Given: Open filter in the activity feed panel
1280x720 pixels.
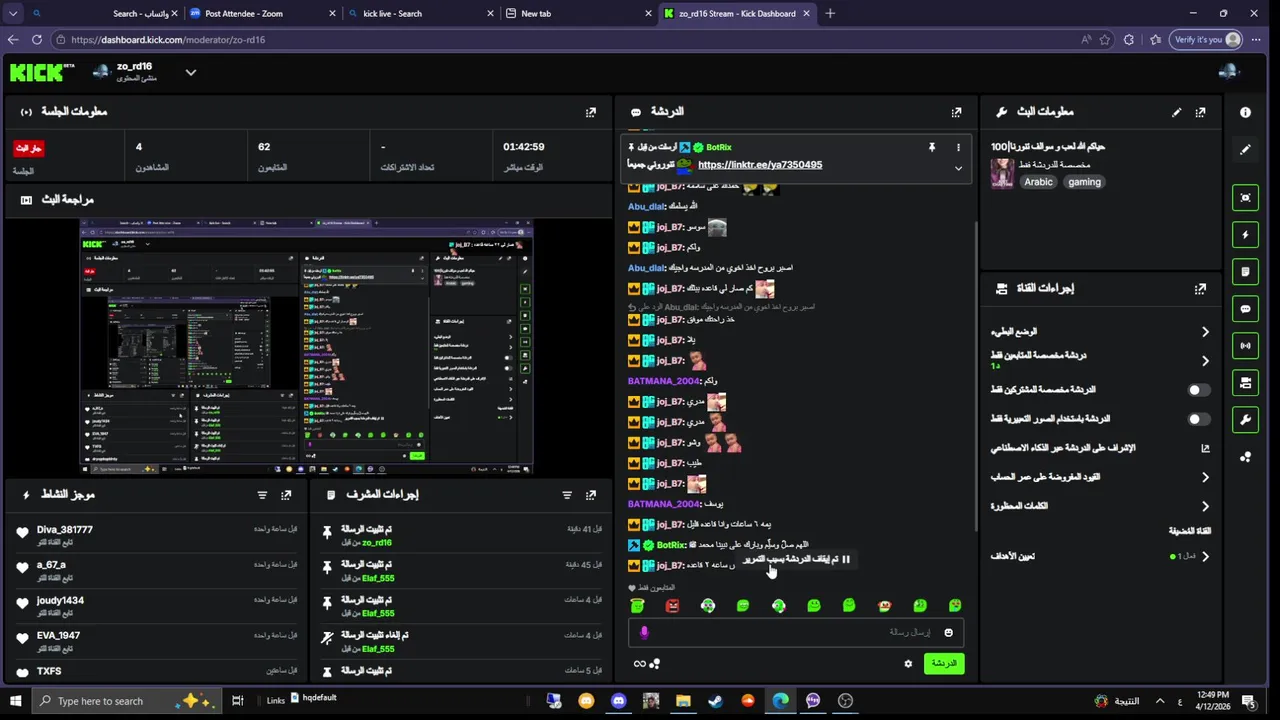Looking at the screenshot, I should 262,495.
